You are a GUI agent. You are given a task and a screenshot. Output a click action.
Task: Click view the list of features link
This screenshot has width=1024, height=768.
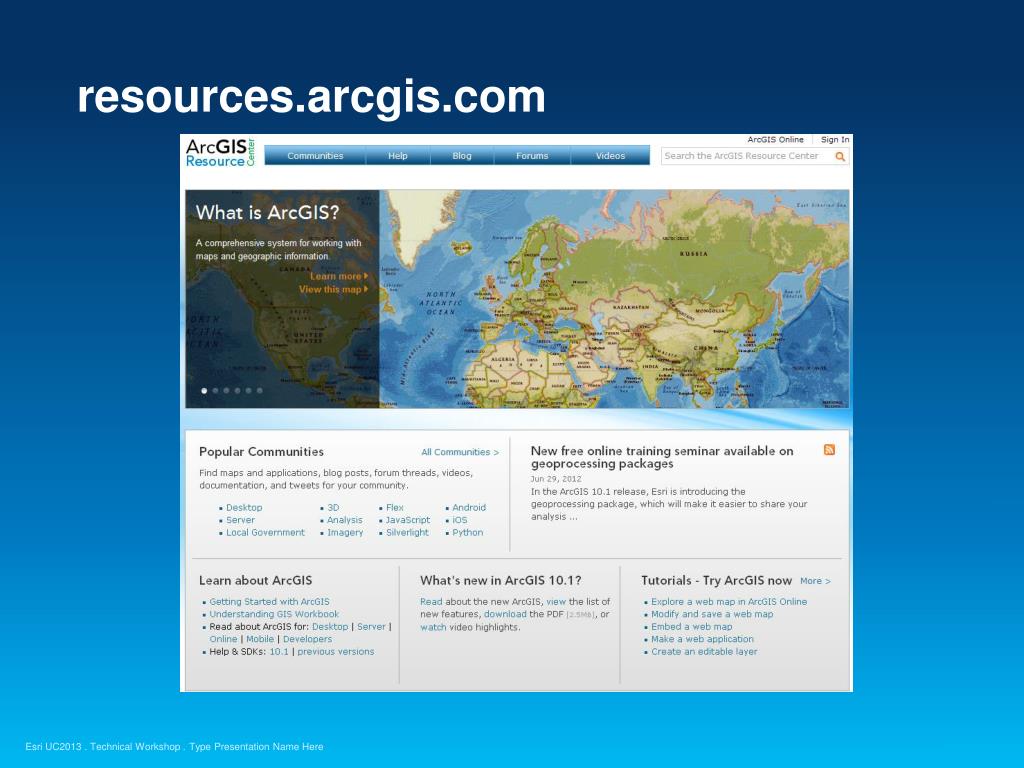pyautogui.click(x=556, y=601)
